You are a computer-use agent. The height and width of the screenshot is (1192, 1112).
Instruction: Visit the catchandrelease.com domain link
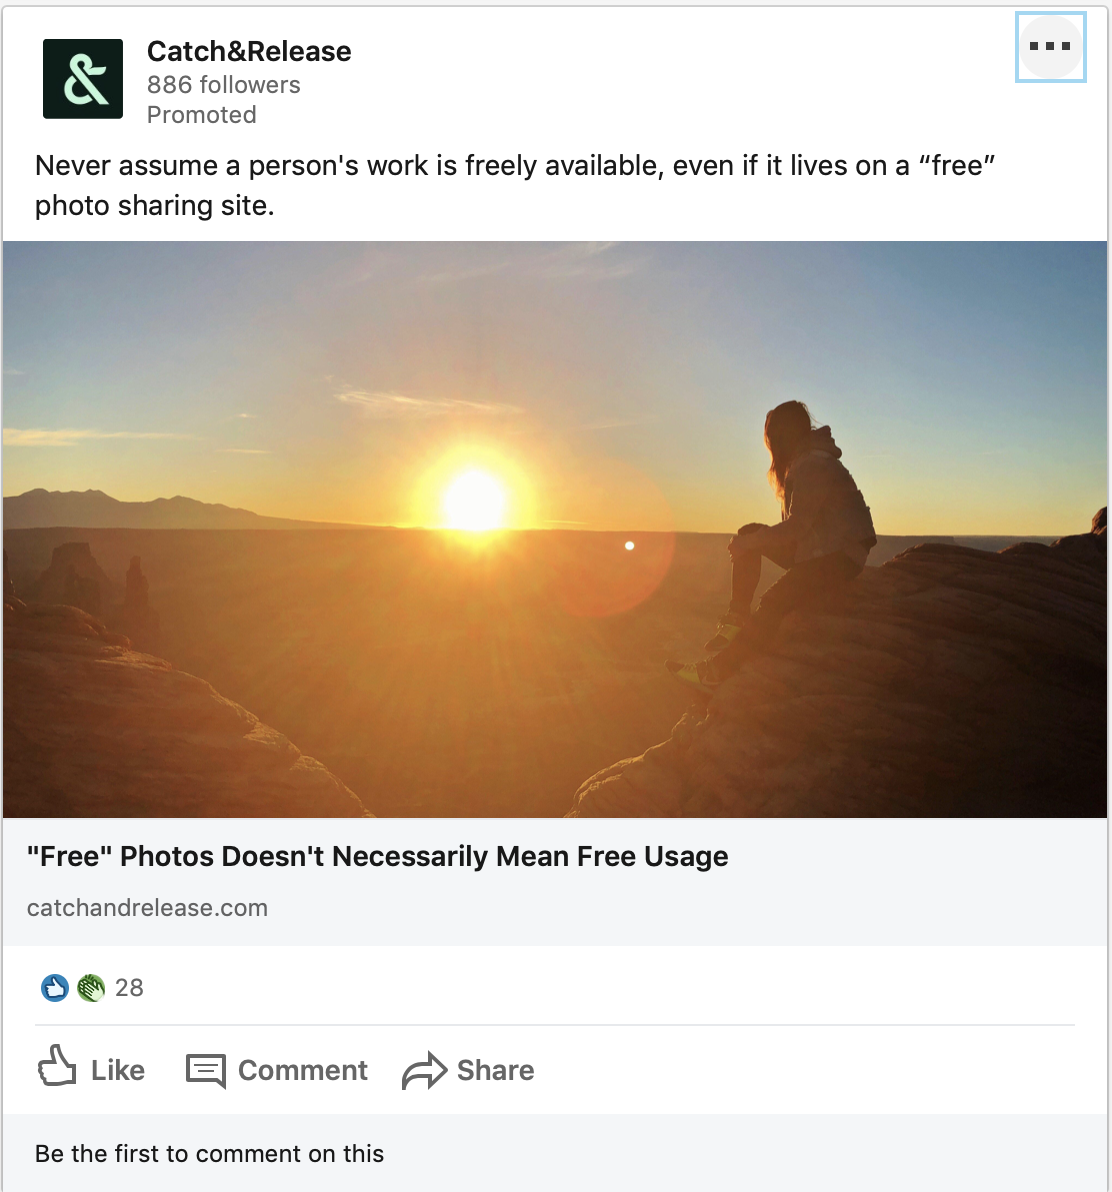point(147,908)
